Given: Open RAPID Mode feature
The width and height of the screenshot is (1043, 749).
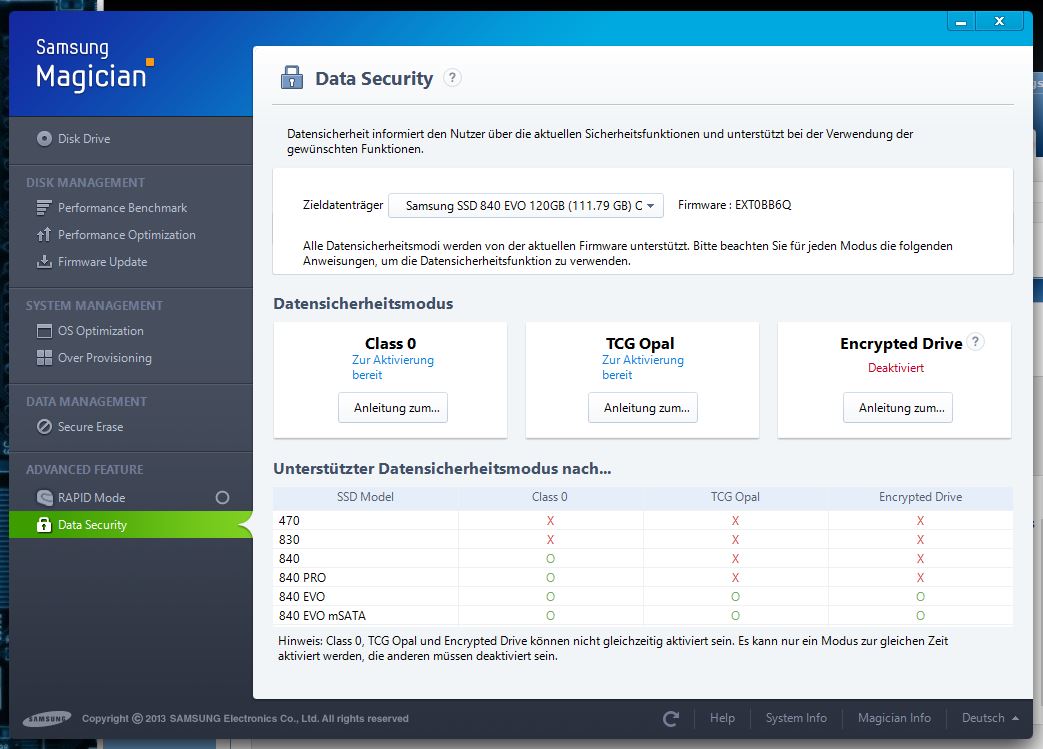Looking at the screenshot, I should [130, 498].
